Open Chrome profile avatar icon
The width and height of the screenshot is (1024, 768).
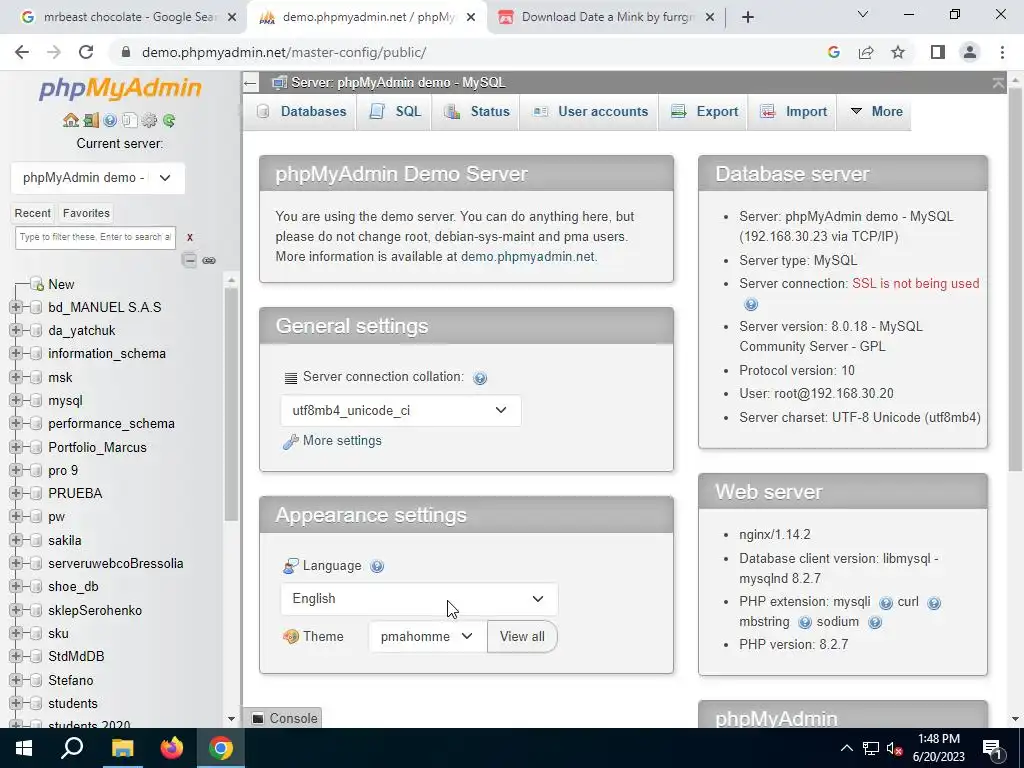(x=970, y=52)
